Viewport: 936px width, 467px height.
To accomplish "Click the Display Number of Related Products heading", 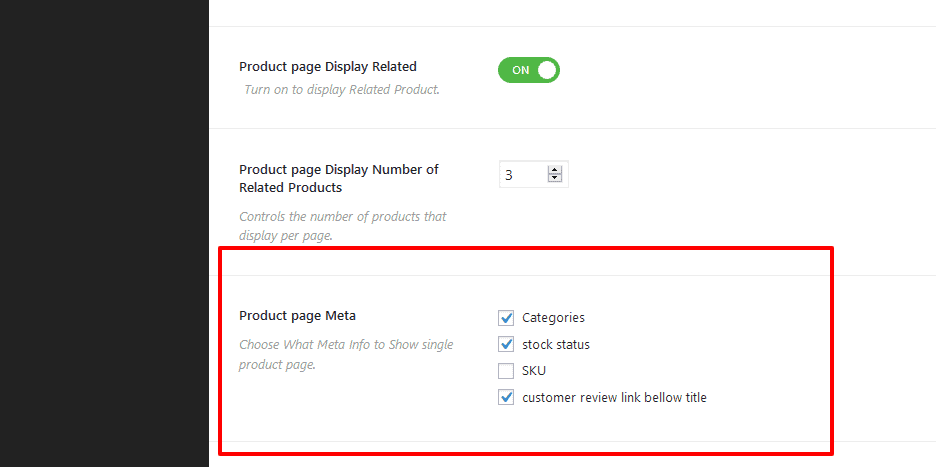I will [x=338, y=178].
